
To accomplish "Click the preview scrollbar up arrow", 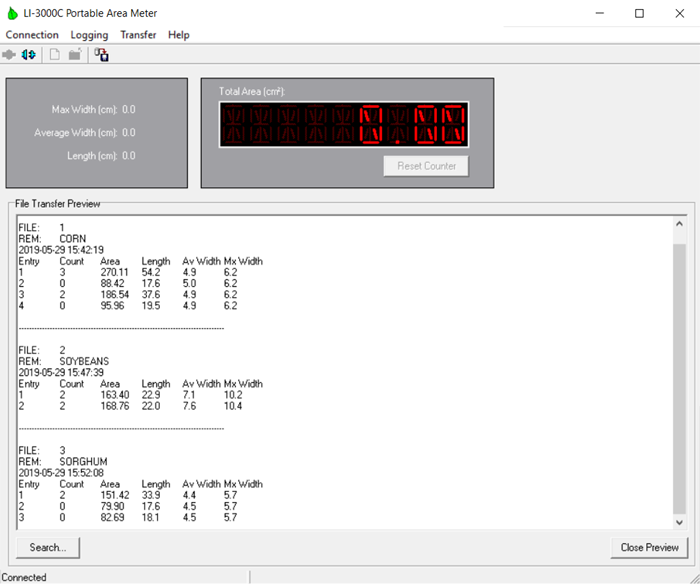I will (679, 224).
